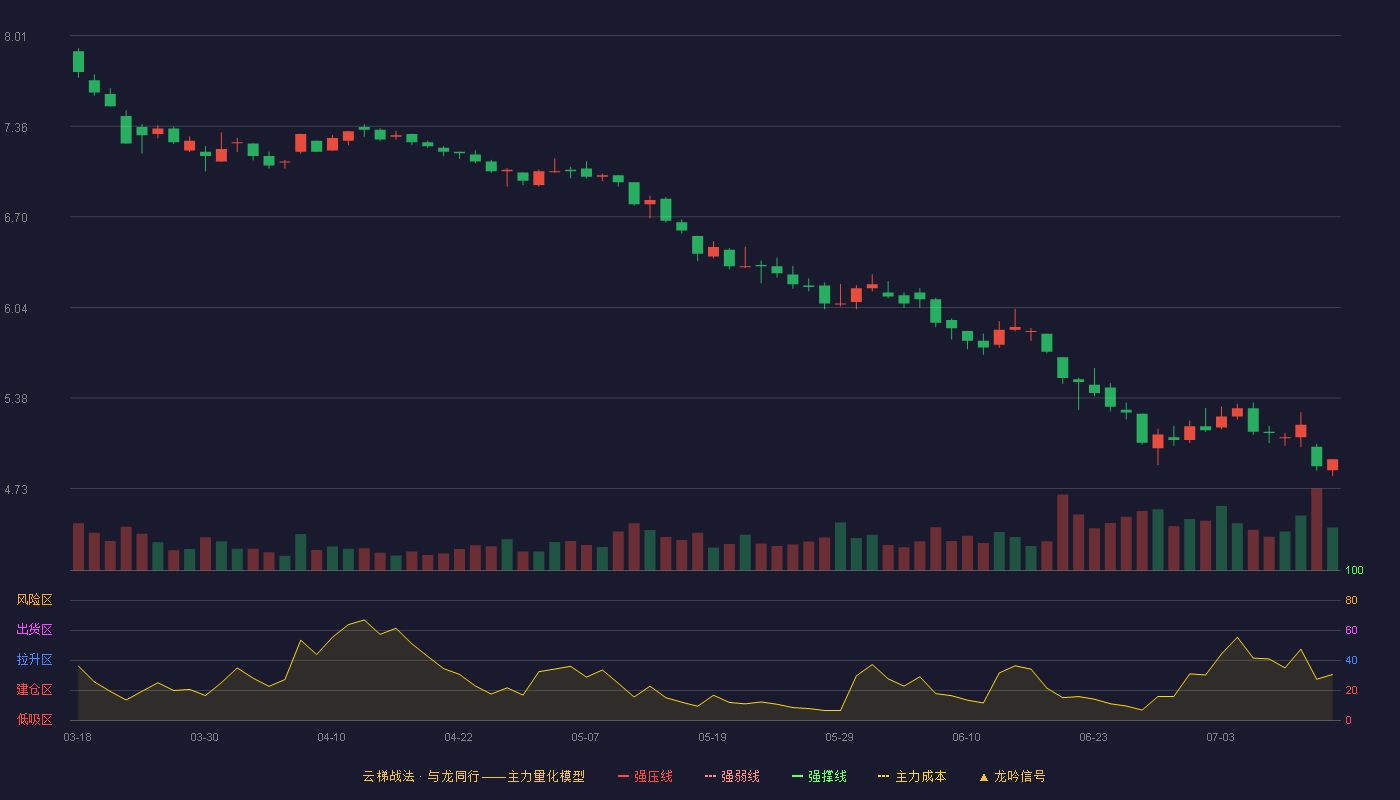This screenshot has width=1400, height=800.
Task: Click the 05-07 date label
Action: (585, 737)
